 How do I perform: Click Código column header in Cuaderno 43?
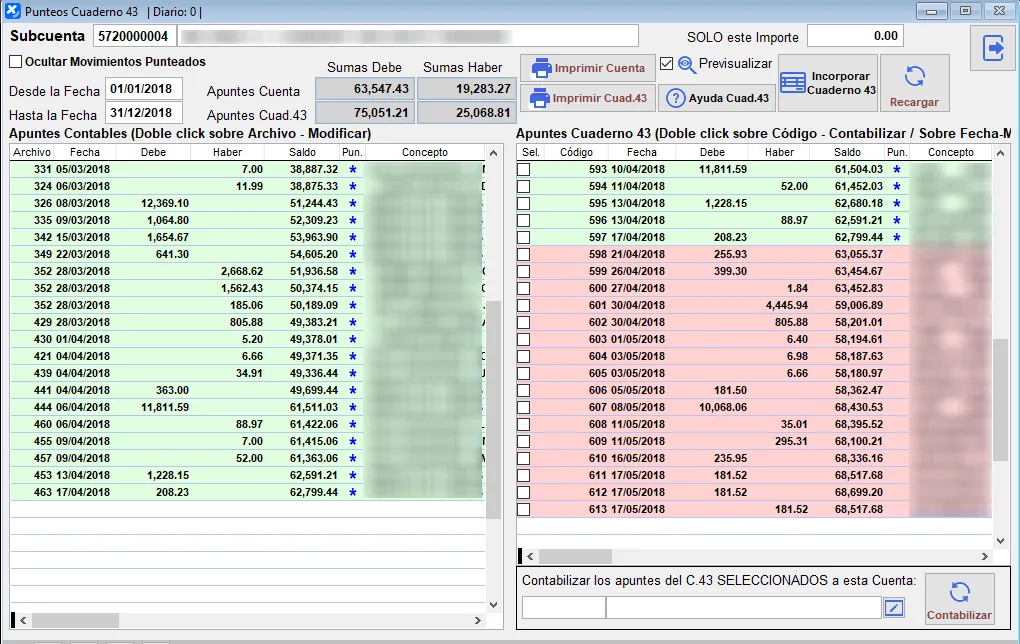click(576, 153)
